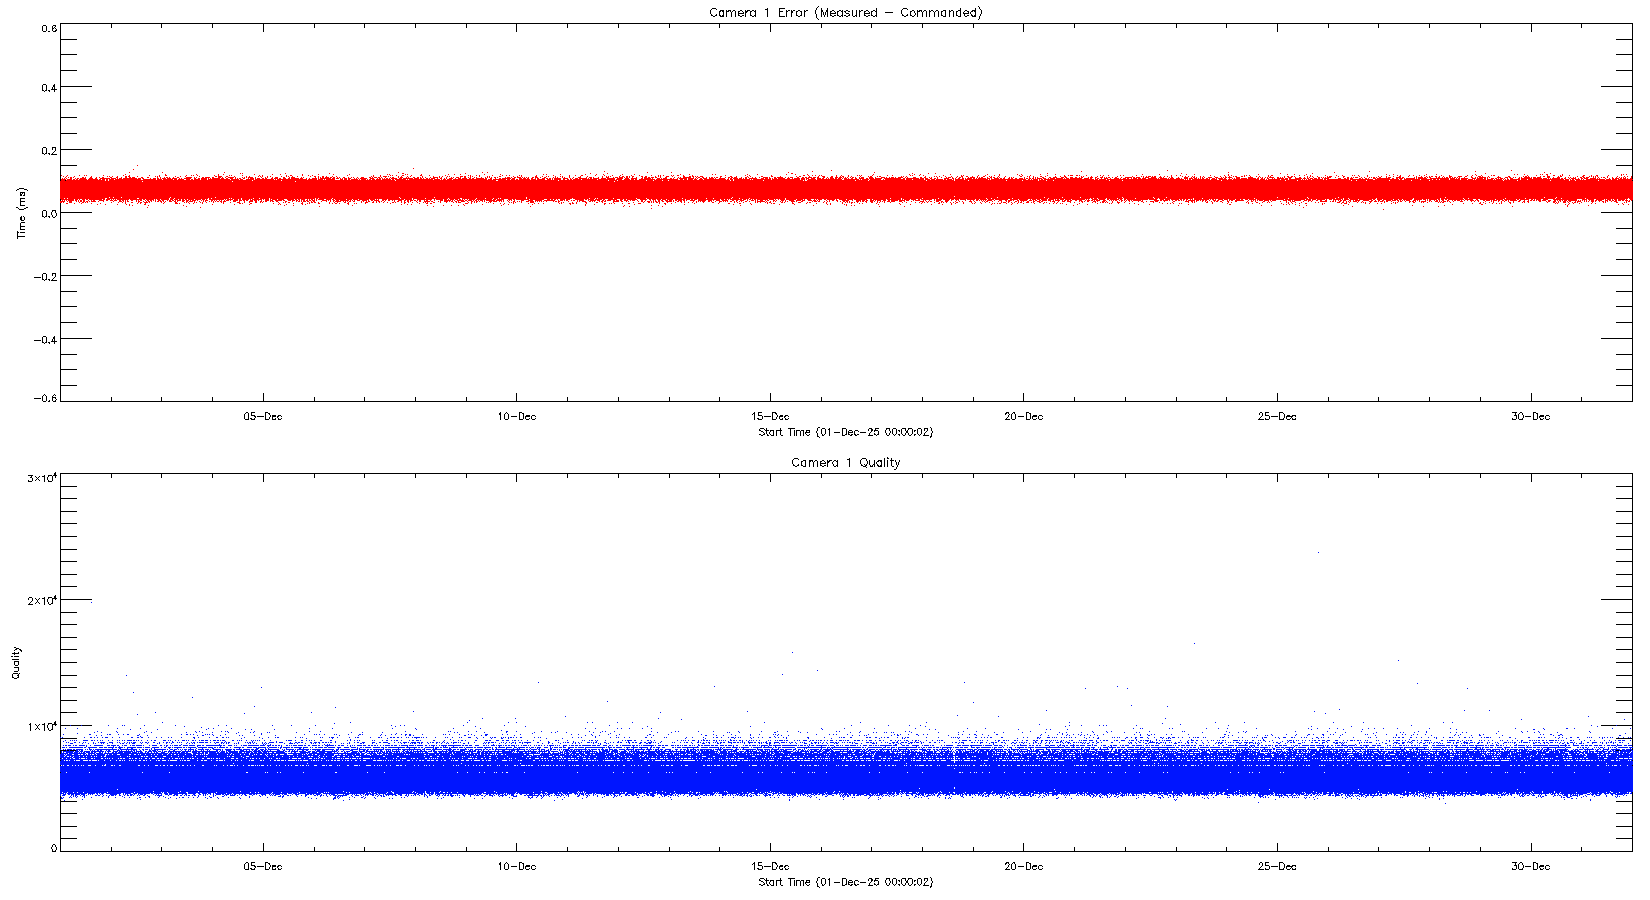Click the "Camera 1 Error (Measured − Commanded)" chart title
1650x900 pixels.
coord(845,13)
